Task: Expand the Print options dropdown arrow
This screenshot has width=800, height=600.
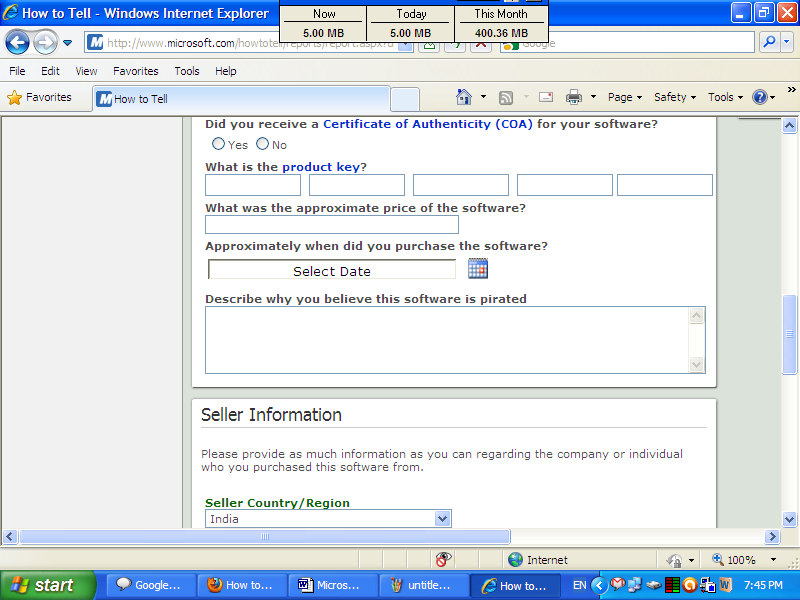Action: [593, 96]
